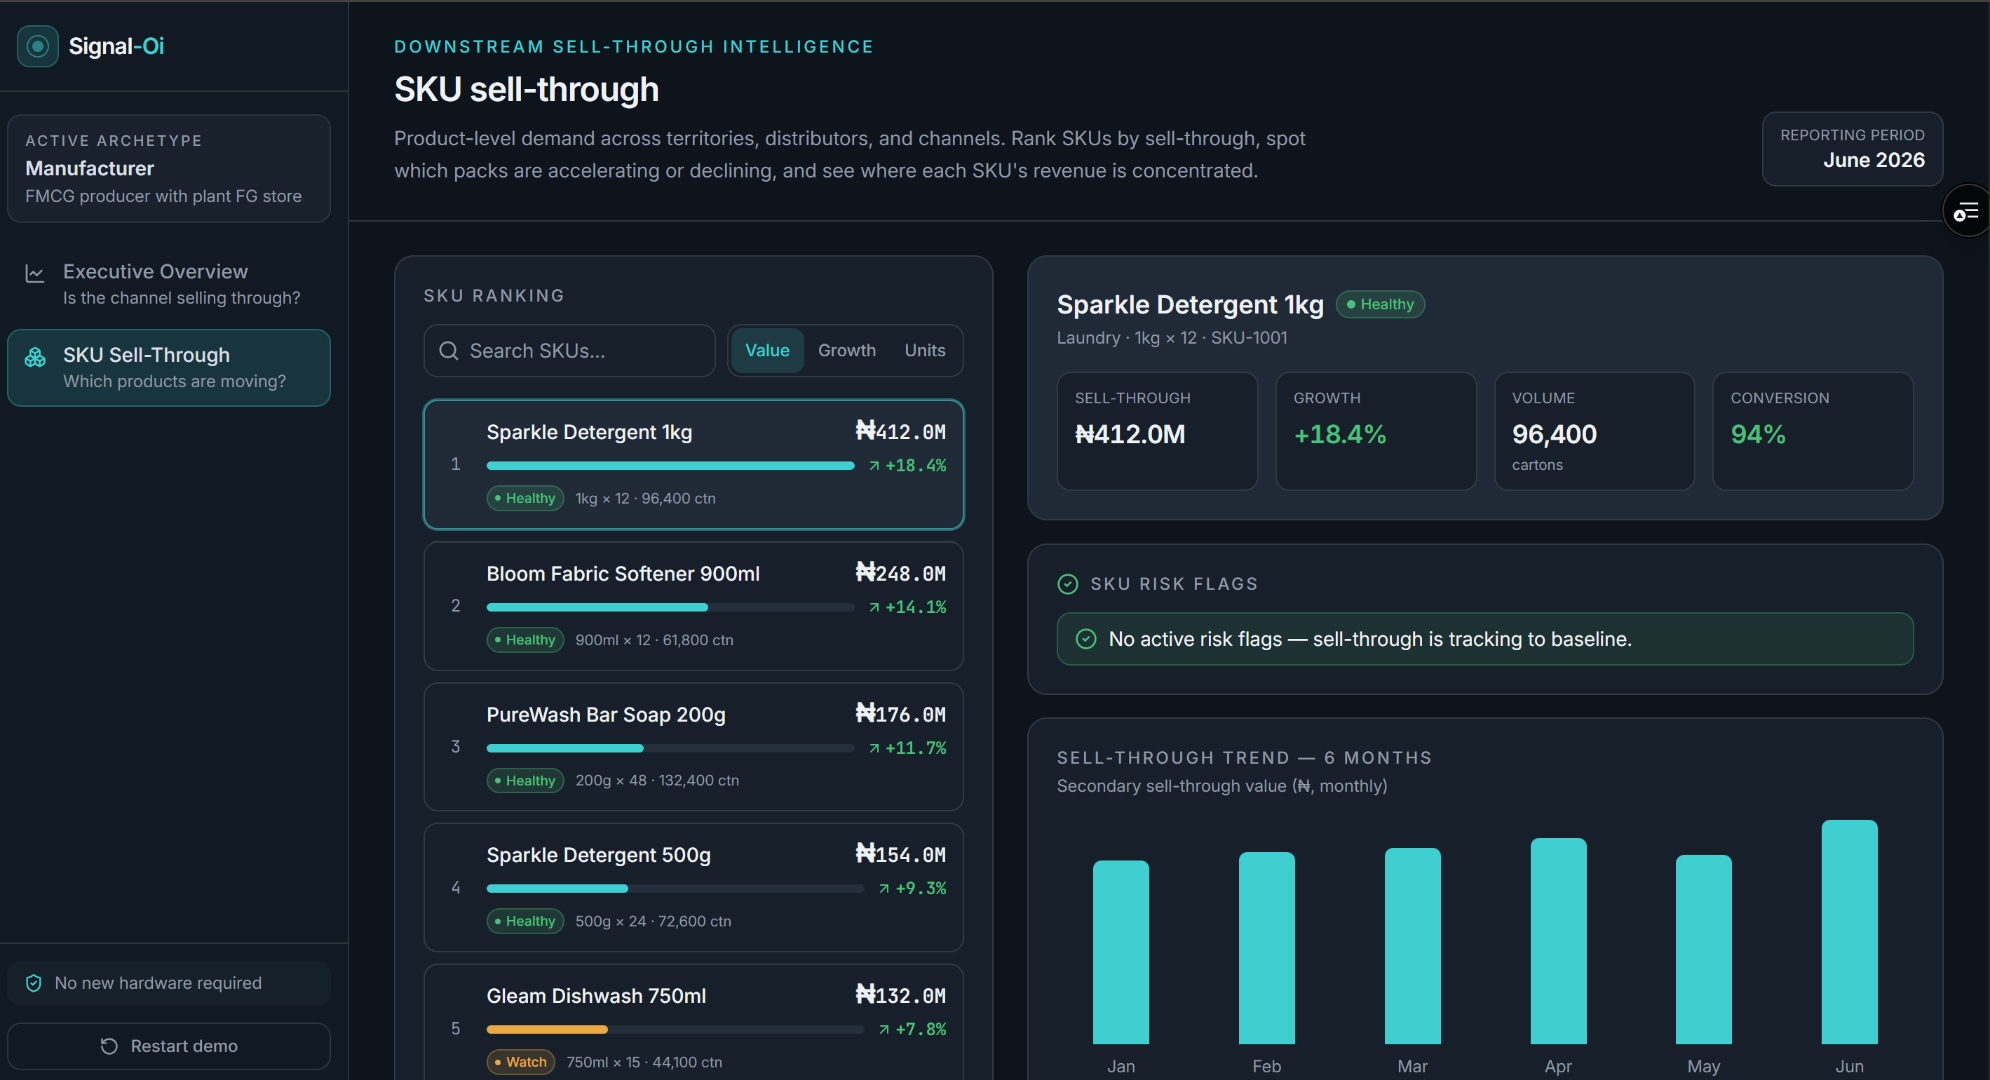Click Watch badge on Gleam Dishwash card
This screenshot has width=1990, height=1080.
pos(521,1062)
